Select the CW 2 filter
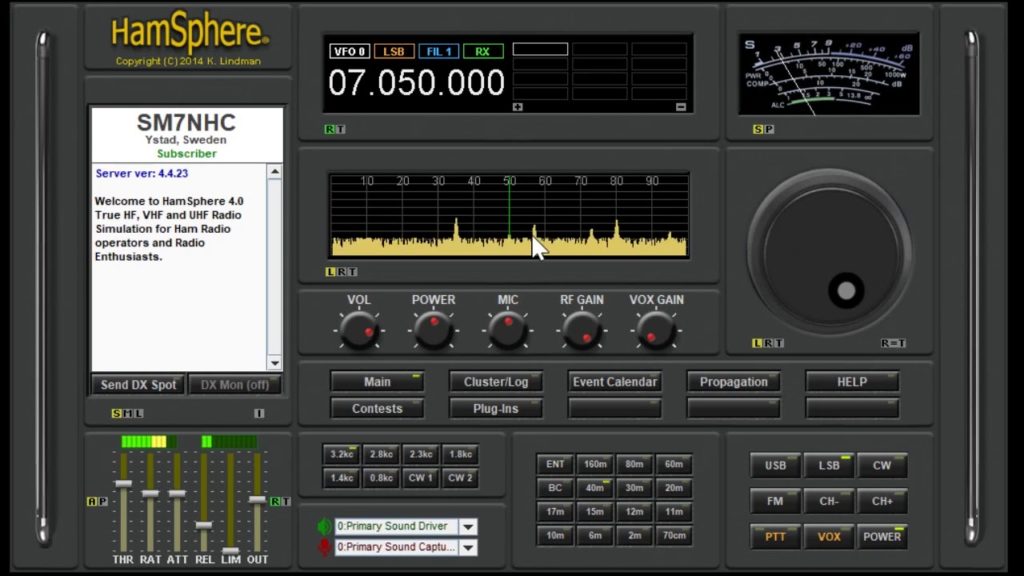 [460, 478]
